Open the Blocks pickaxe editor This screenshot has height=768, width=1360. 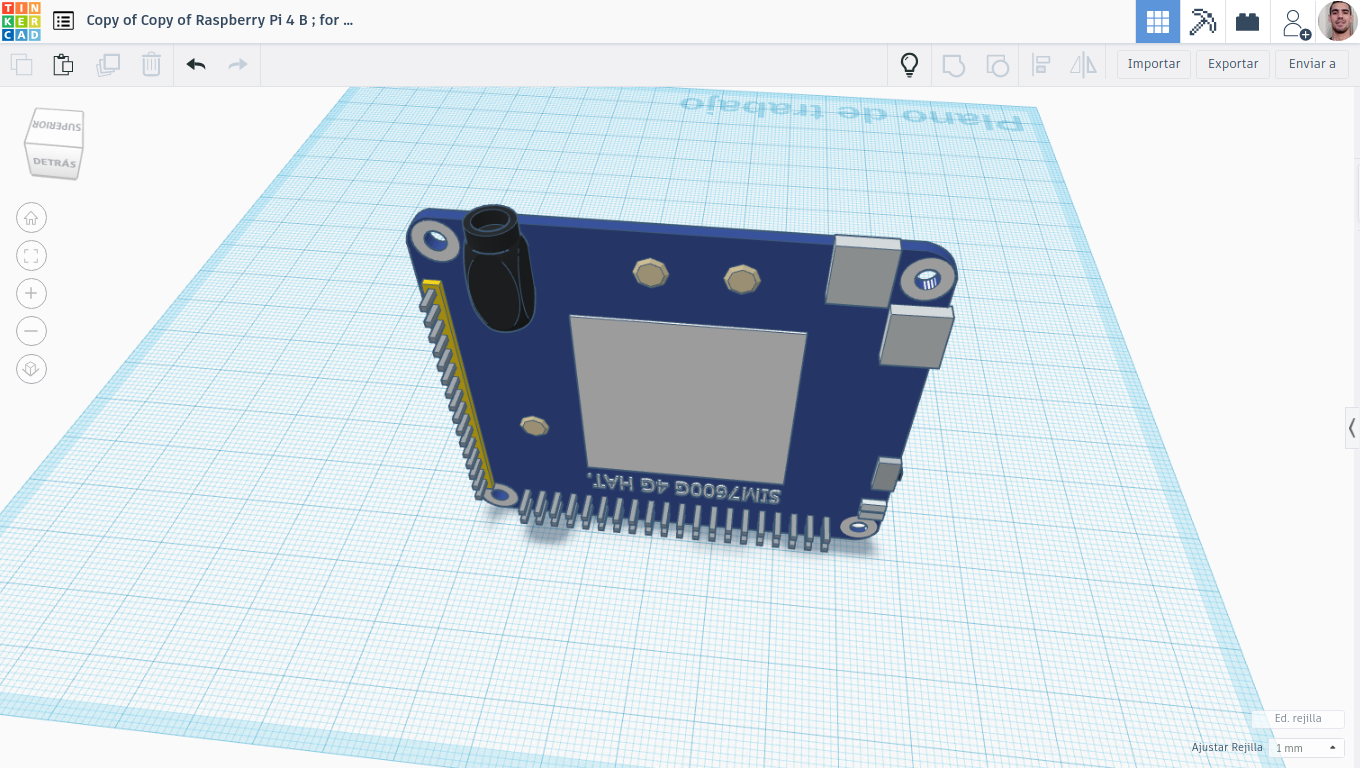point(1203,21)
